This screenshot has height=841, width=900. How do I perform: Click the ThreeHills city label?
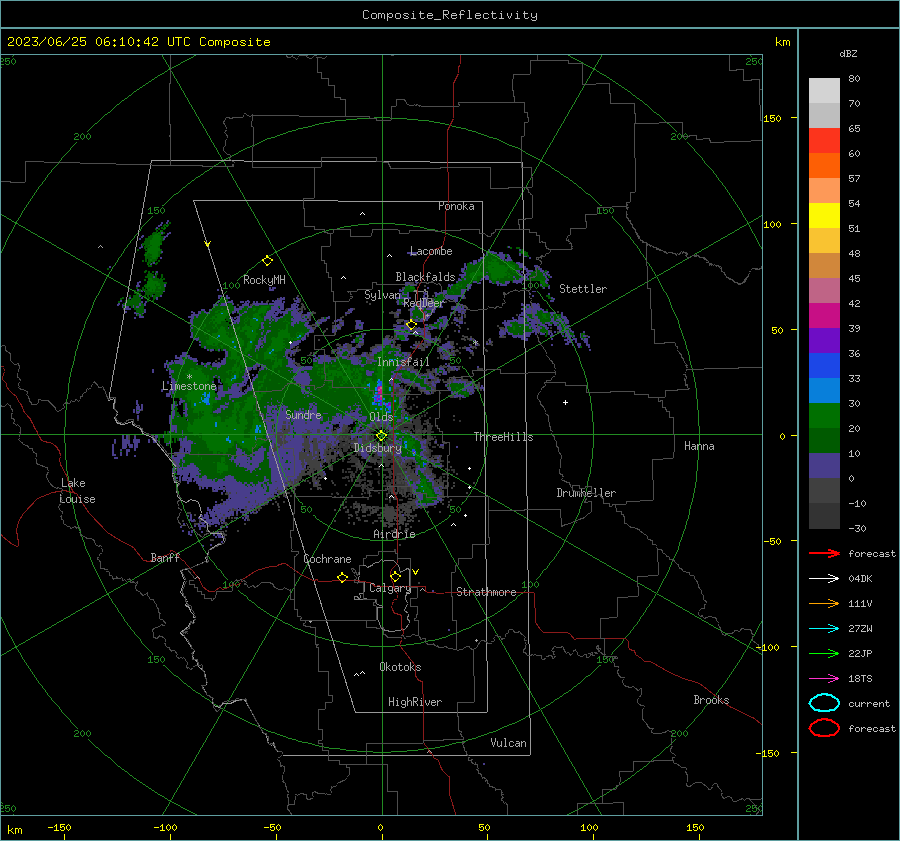[503, 437]
